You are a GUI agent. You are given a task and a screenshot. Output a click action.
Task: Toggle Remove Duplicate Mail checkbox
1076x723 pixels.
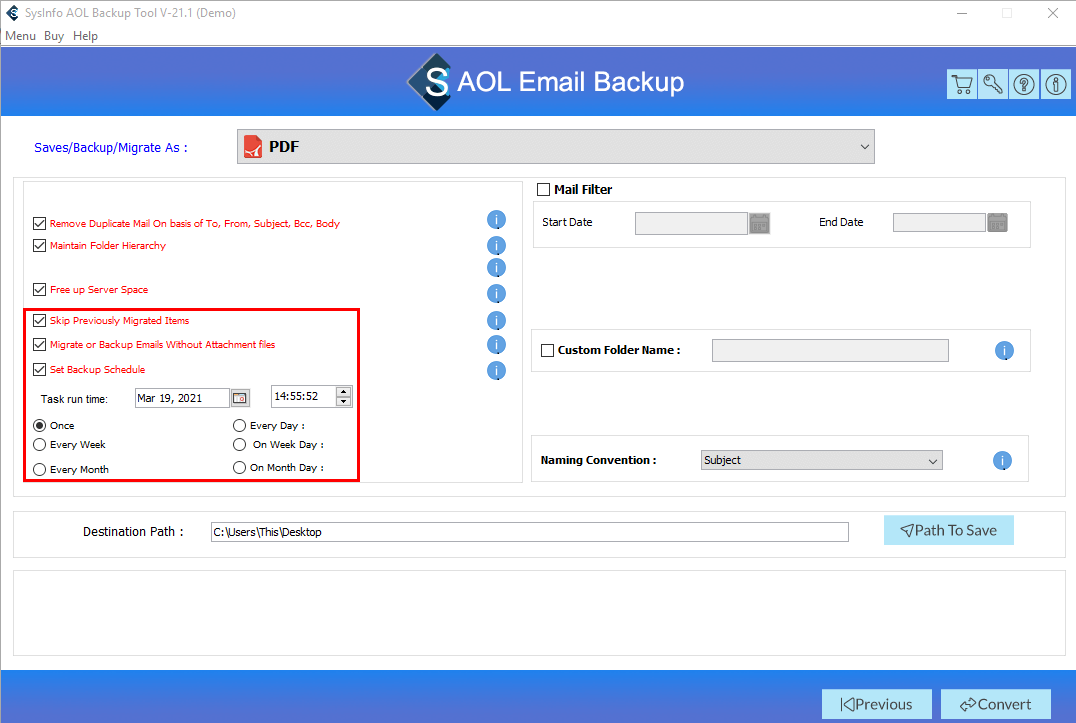coord(40,224)
